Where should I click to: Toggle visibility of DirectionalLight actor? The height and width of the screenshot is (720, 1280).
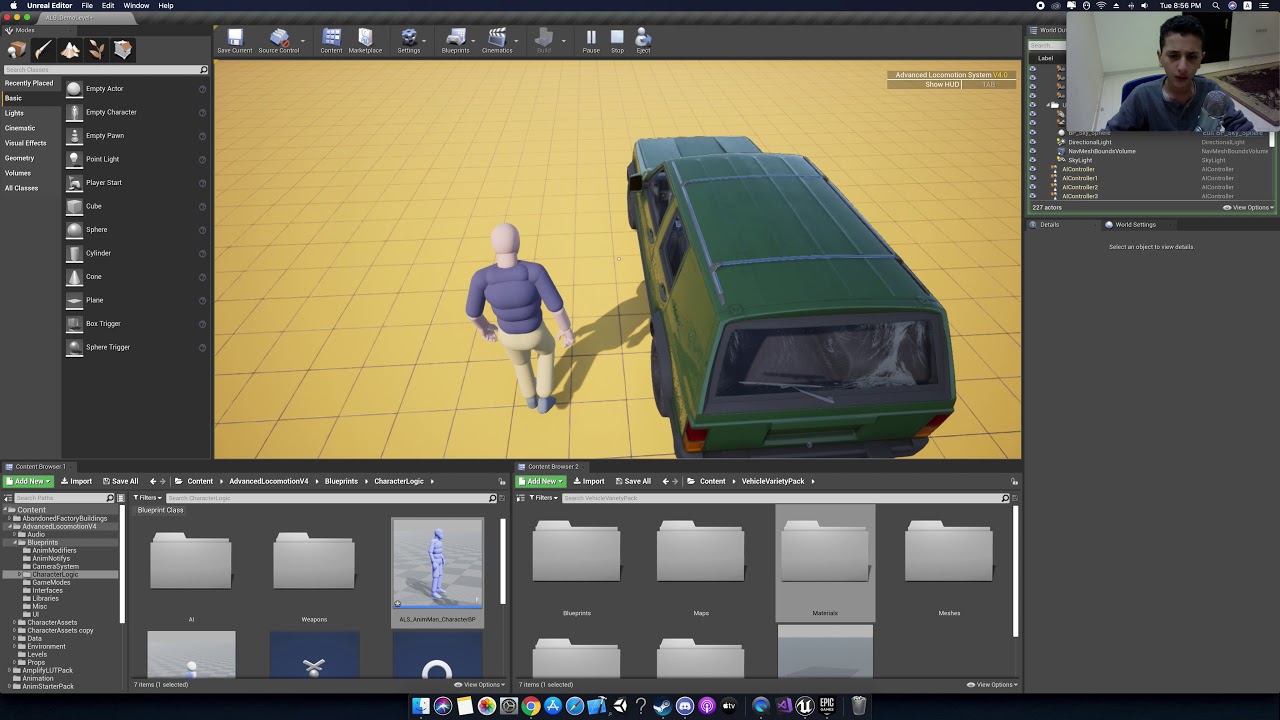tap(1033, 142)
